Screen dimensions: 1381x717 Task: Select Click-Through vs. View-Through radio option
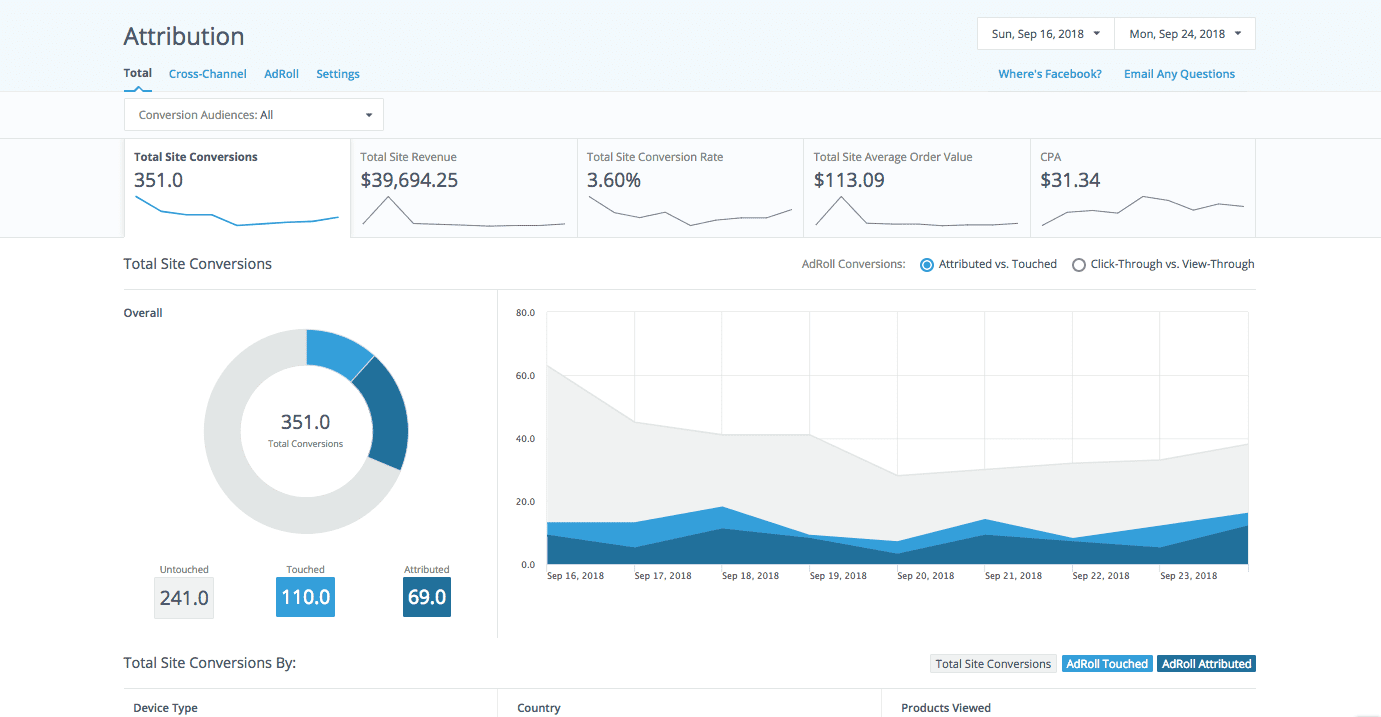click(x=1079, y=265)
